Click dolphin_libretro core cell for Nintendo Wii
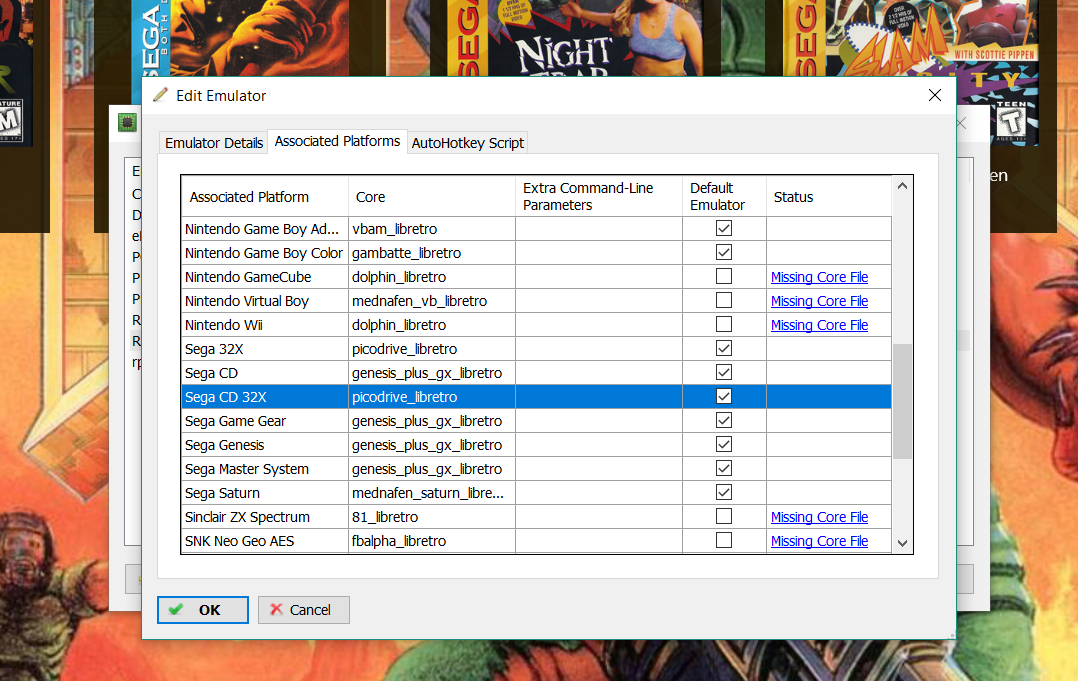This screenshot has width=1078, height=681. [x=432, y=325]
